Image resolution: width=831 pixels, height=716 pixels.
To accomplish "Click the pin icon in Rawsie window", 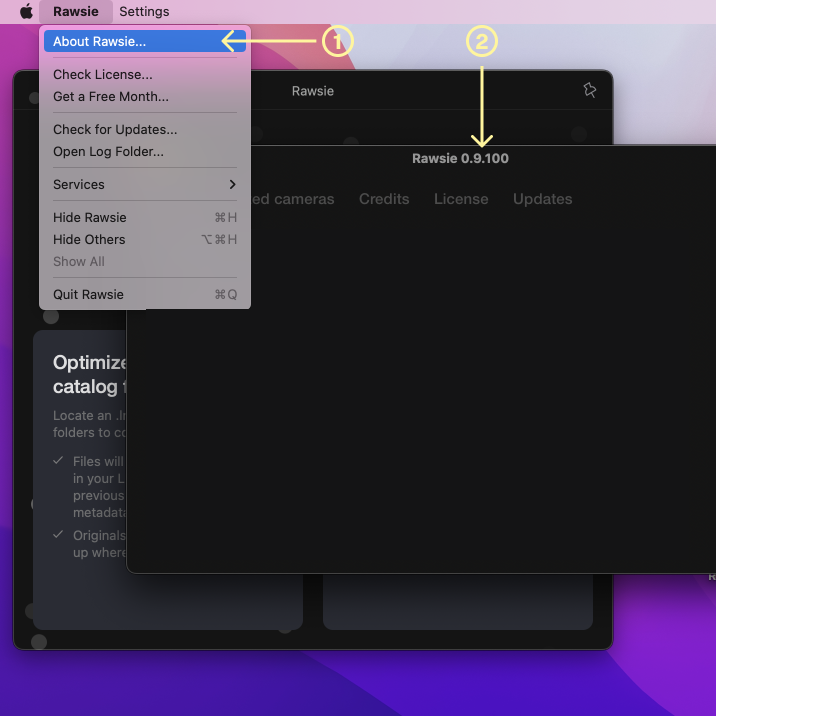I will coord(590,90).
